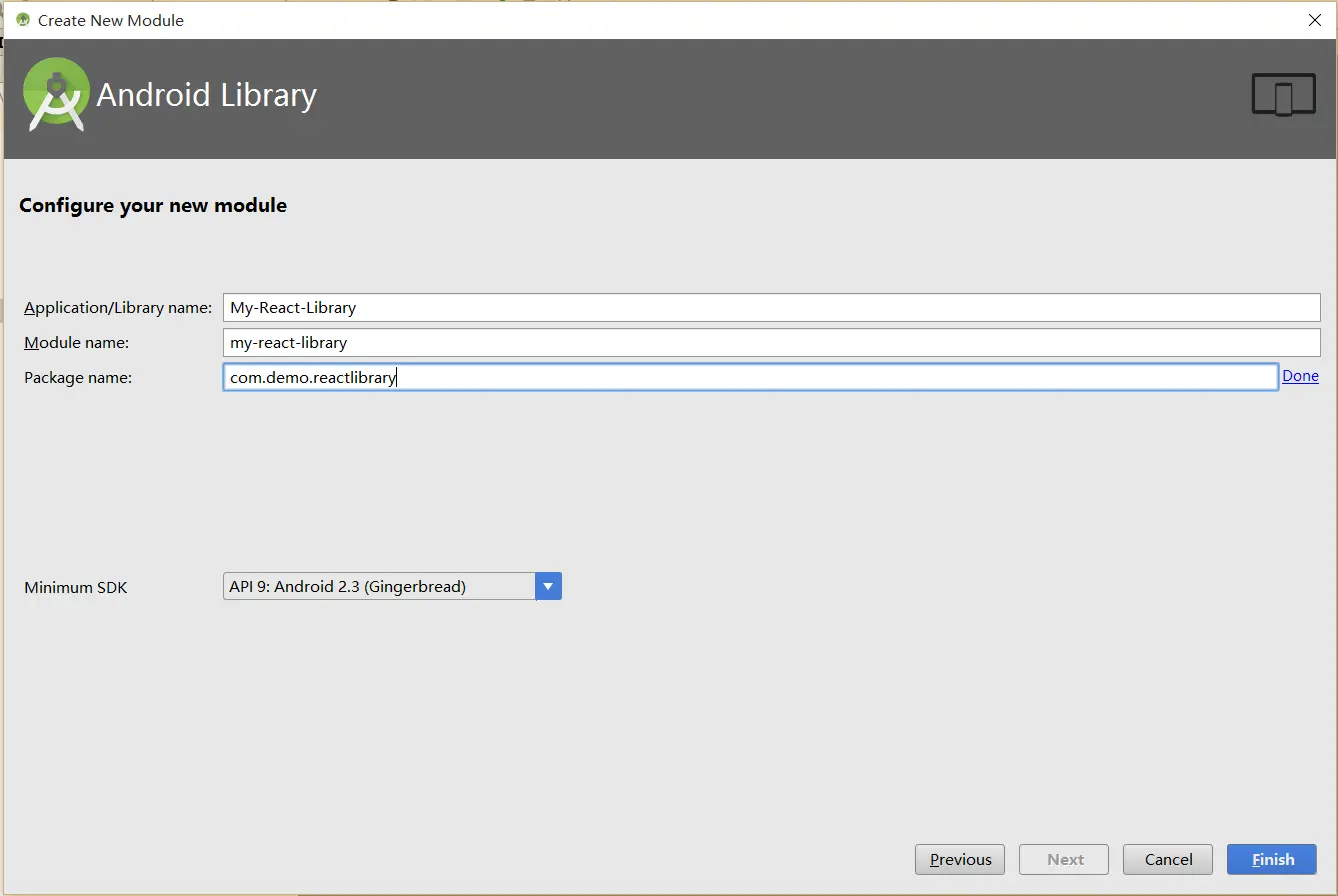Click the small Android icon in title bar
Viewport: 1338px width, 896px height.
[22, 20]
